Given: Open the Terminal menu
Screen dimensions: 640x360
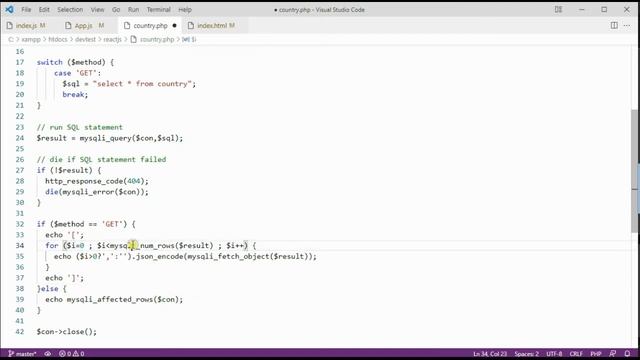Looking at the screenshot, I should 158,9.
